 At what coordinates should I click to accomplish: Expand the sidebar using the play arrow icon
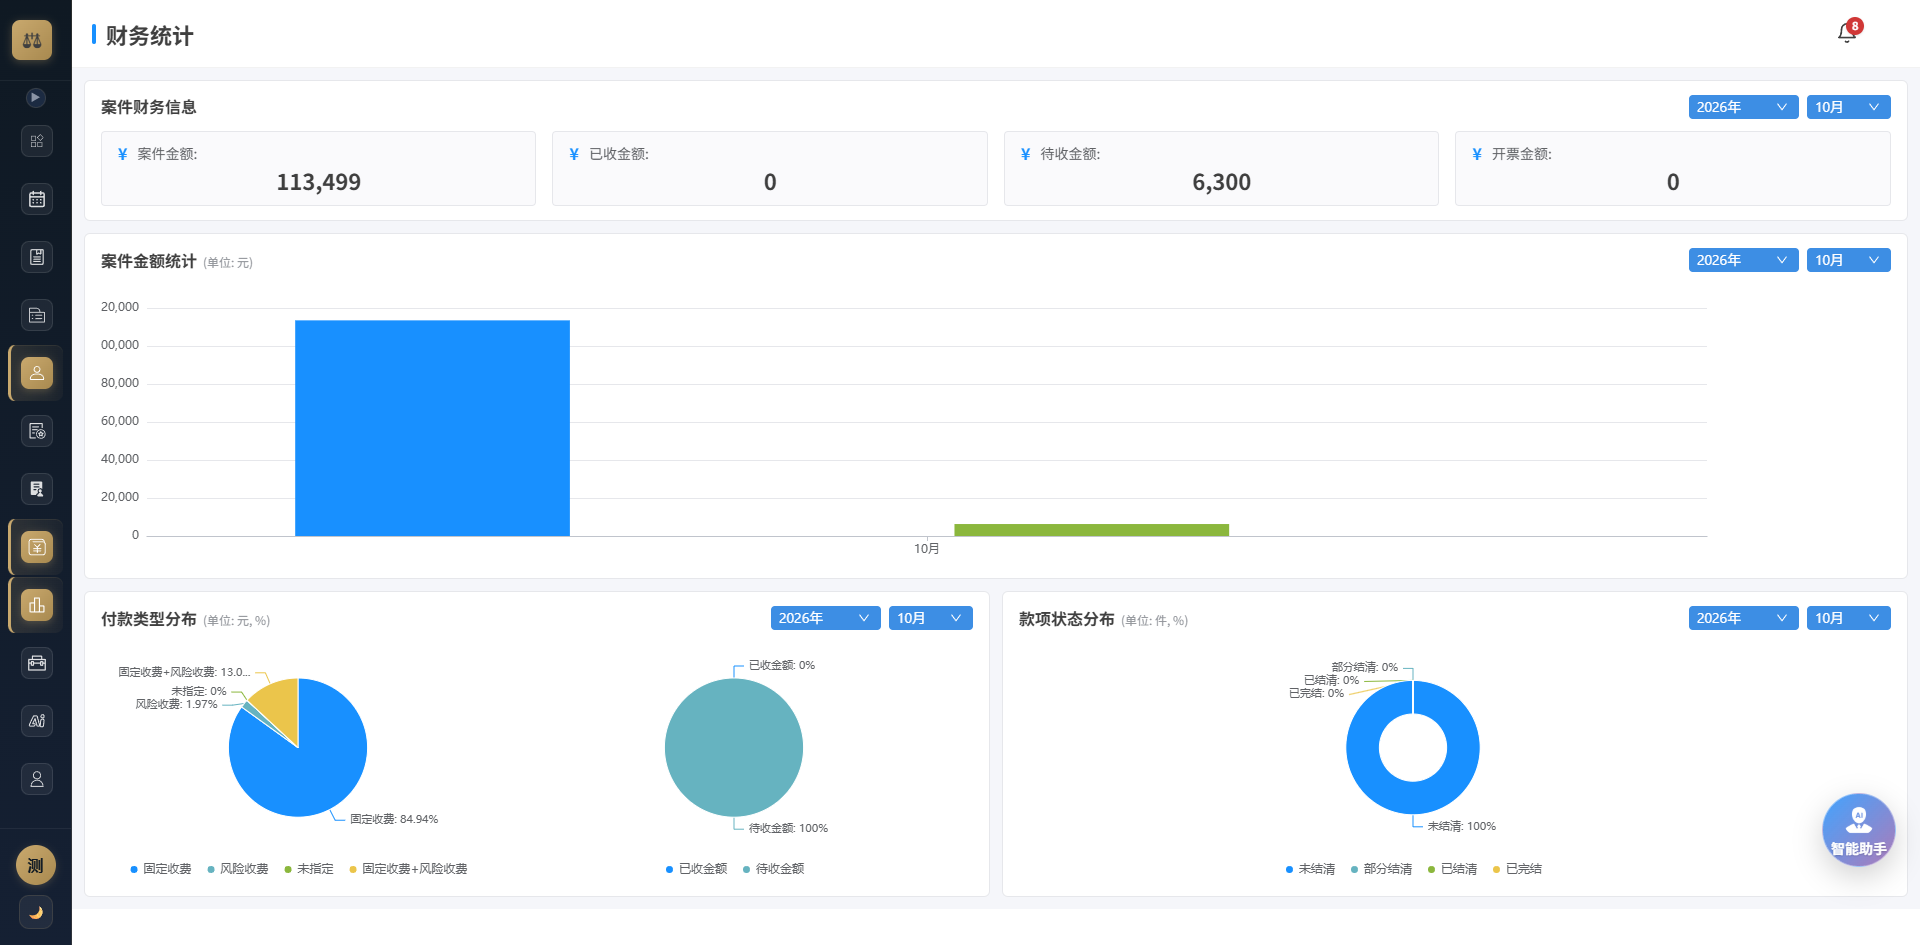coord(35,97)
